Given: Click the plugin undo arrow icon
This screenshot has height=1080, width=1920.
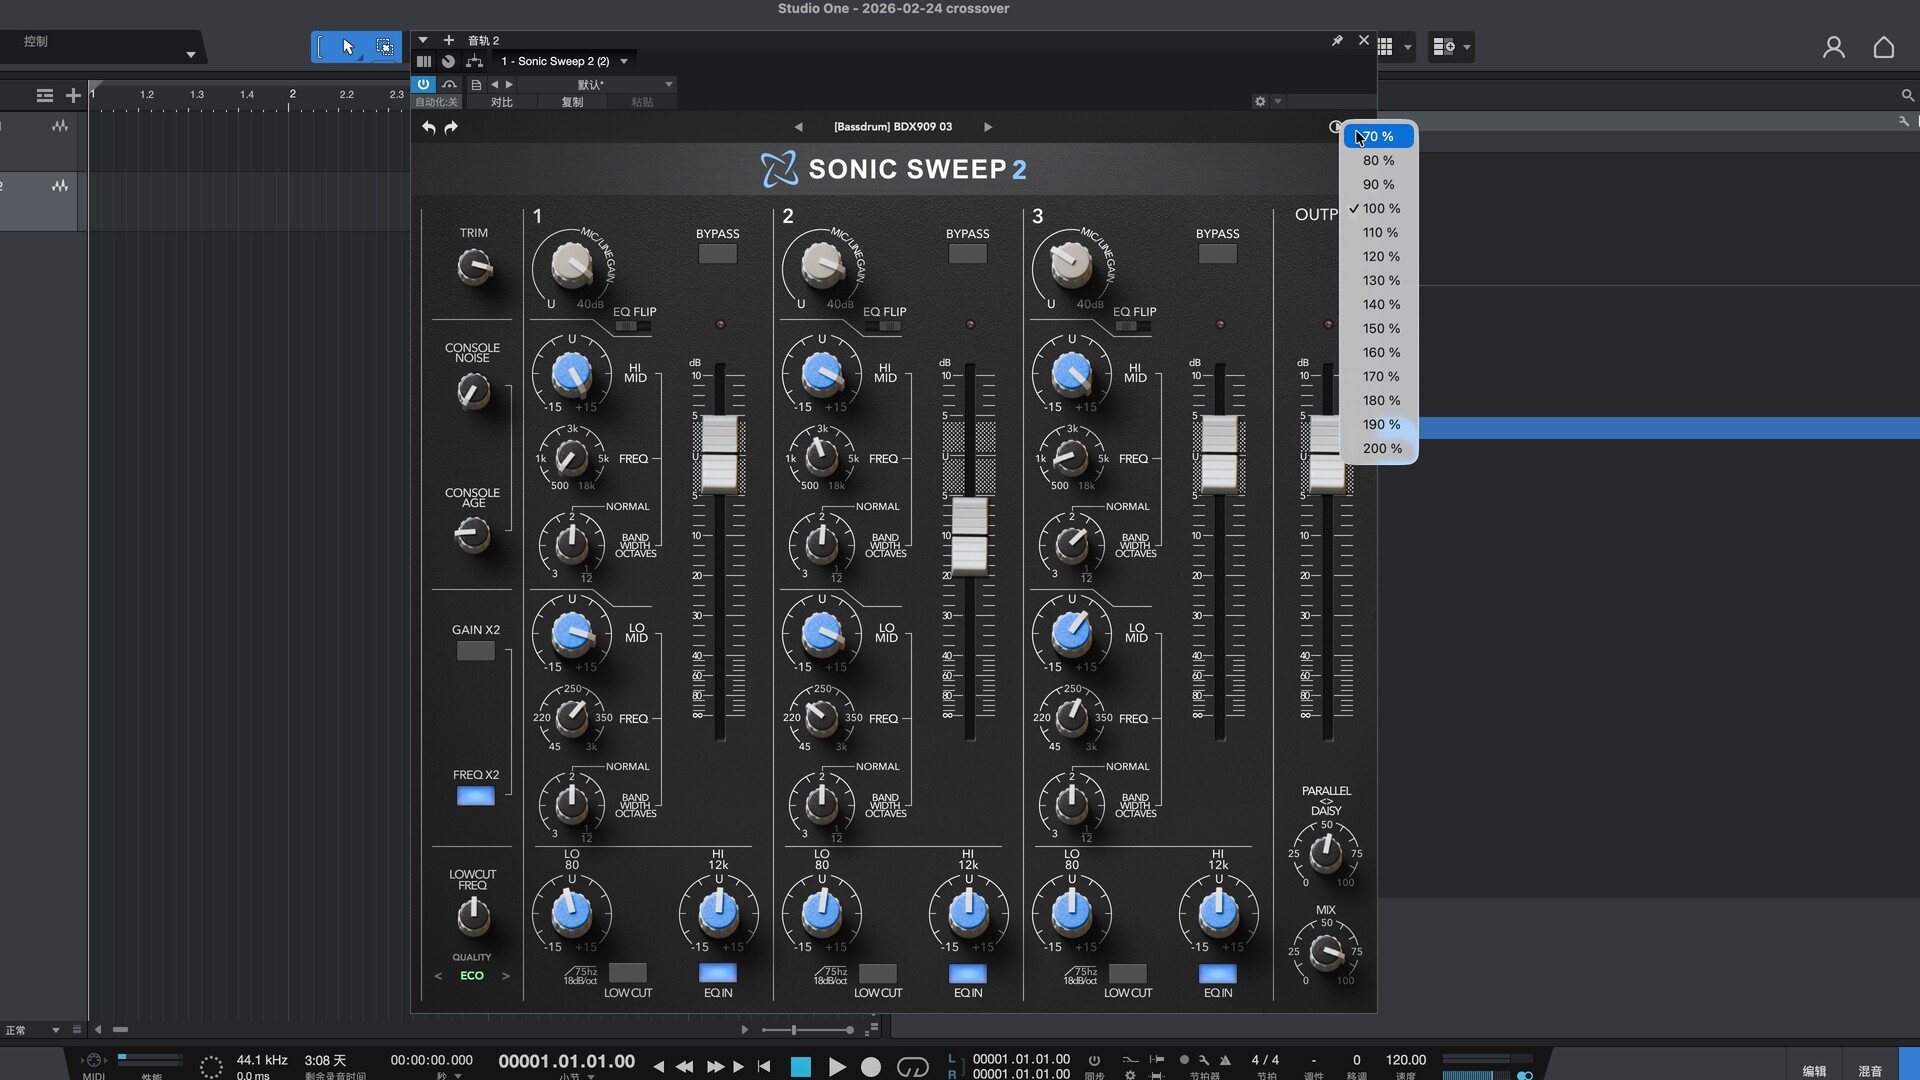Looking at the screenshot, I should pyautogui.click(x=429, y=127).
